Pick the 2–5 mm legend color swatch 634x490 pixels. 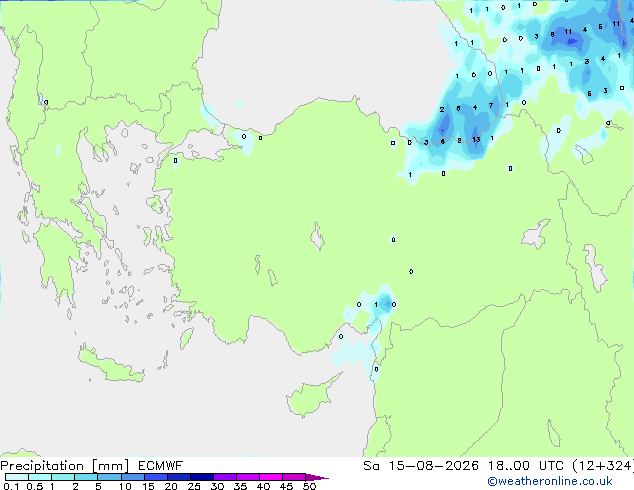[86, 477]
